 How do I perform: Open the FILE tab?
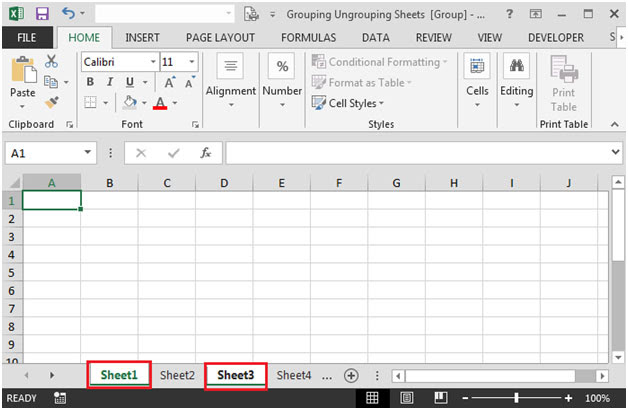27,38
